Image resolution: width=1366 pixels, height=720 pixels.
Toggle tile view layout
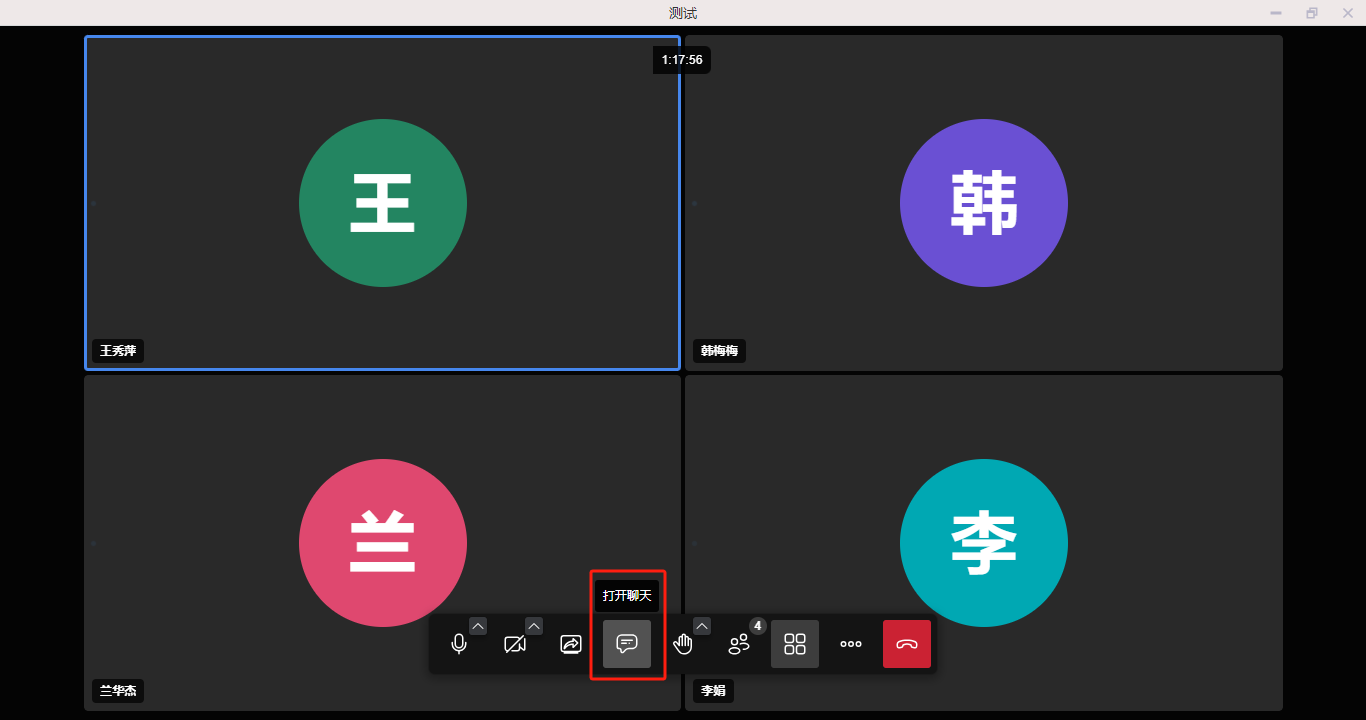tap(795, 644)
